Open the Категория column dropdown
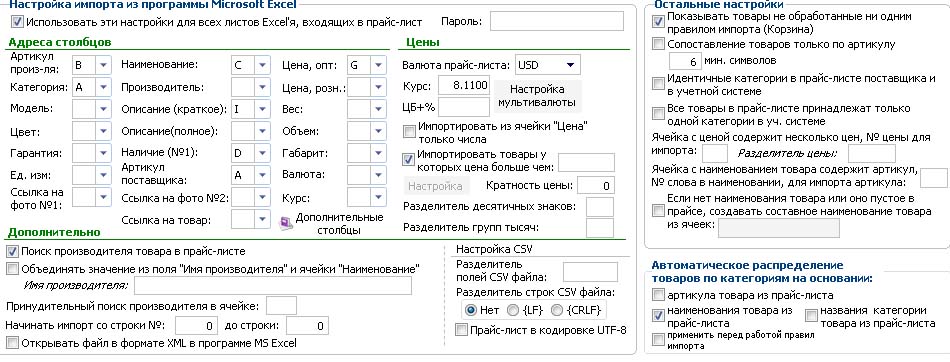This screenshot has width=950, height=362. pyautogui.click(x=104, y=87)
